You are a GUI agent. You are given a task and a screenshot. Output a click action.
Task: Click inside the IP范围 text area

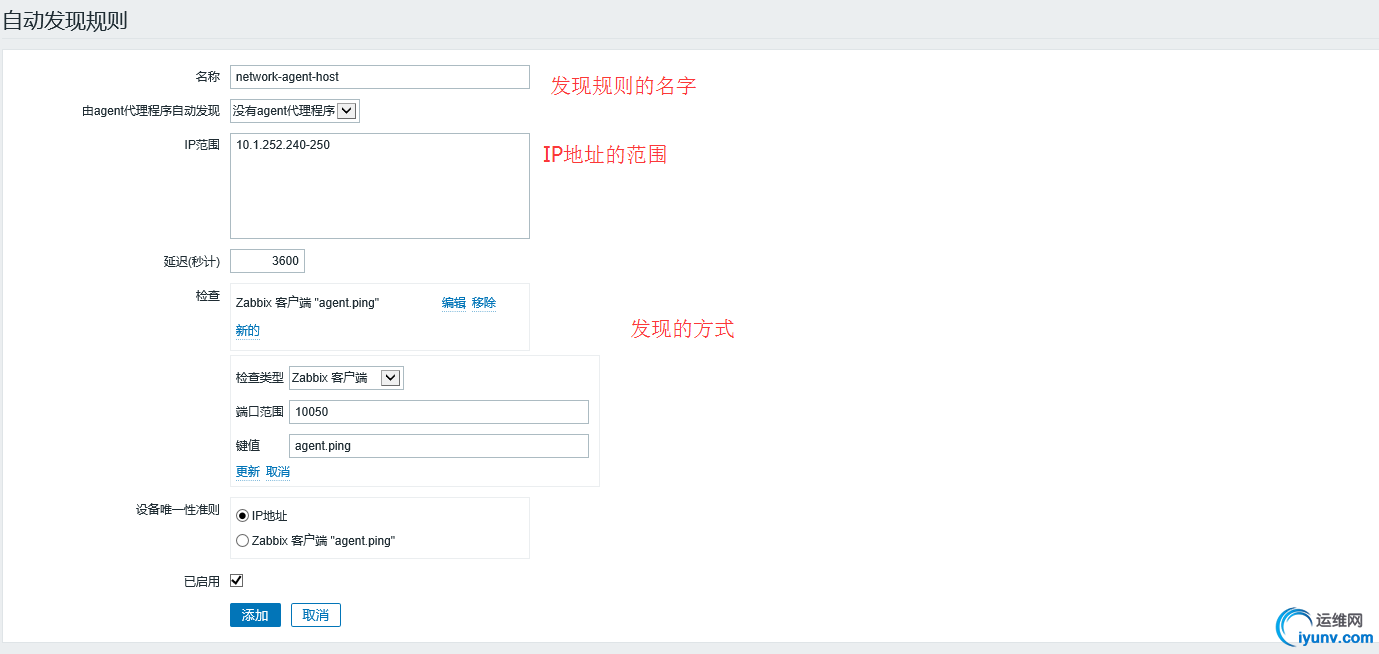click(380, 186)
